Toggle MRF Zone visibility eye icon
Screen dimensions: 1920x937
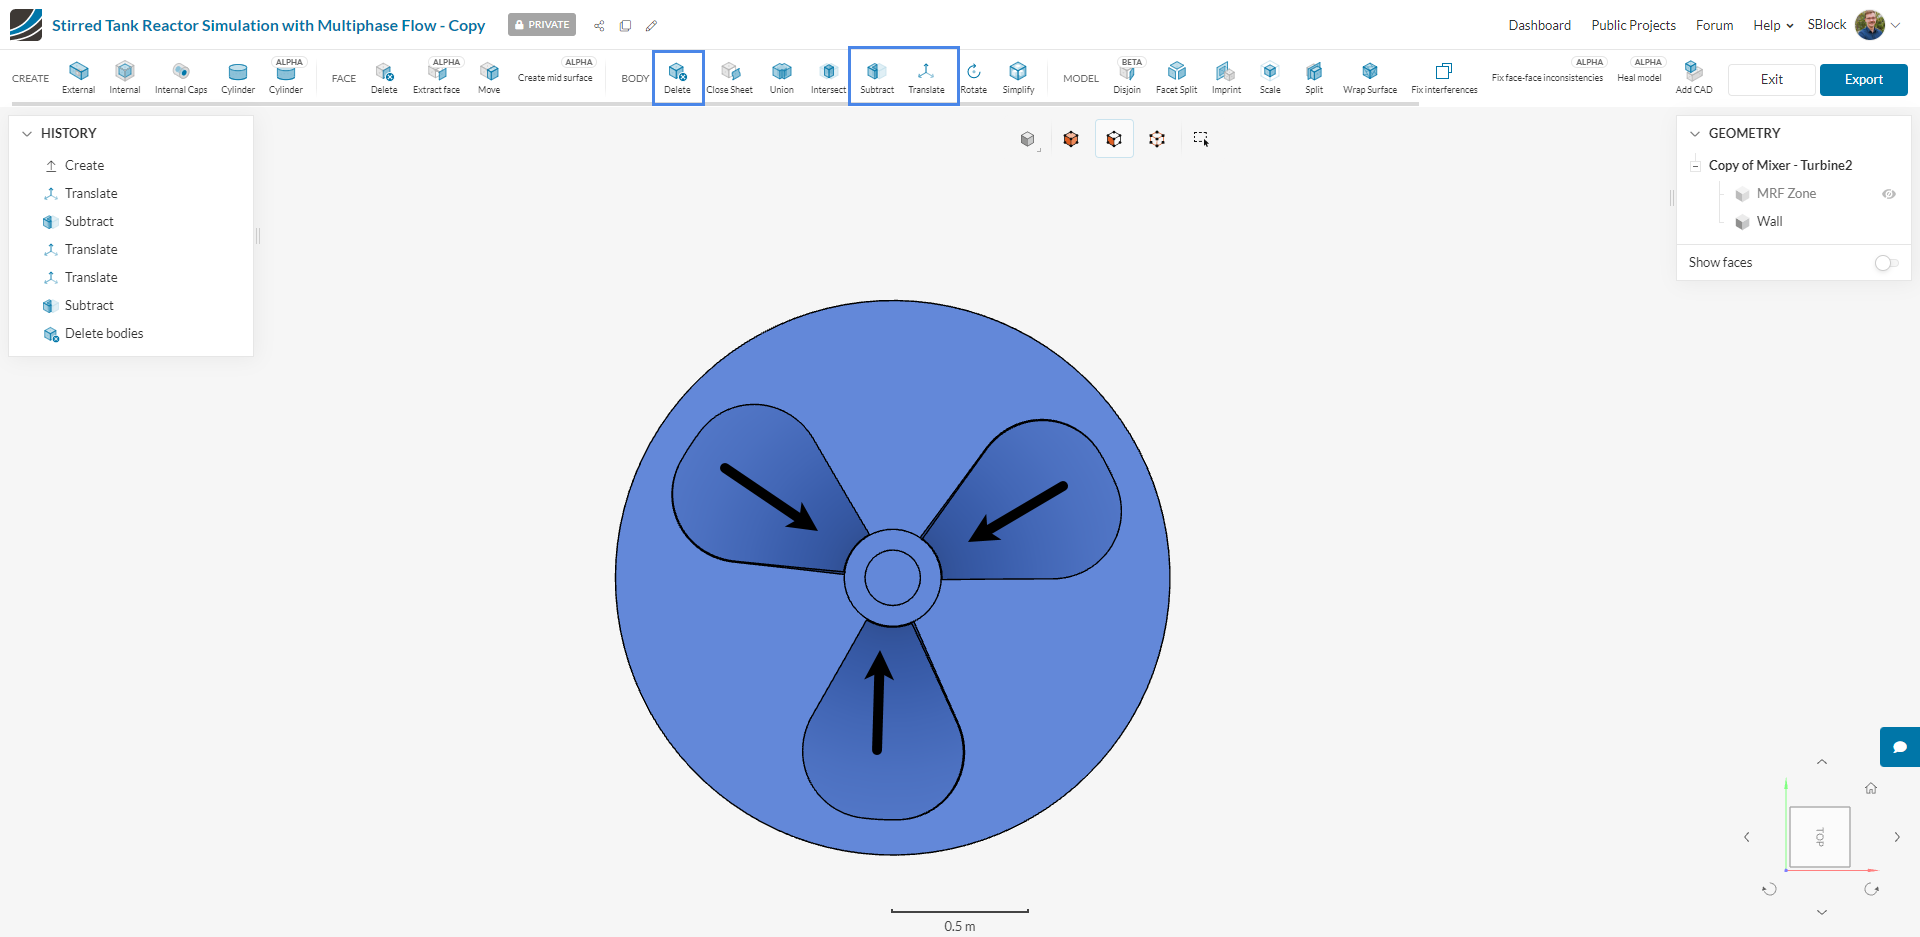coord(1888,194)
